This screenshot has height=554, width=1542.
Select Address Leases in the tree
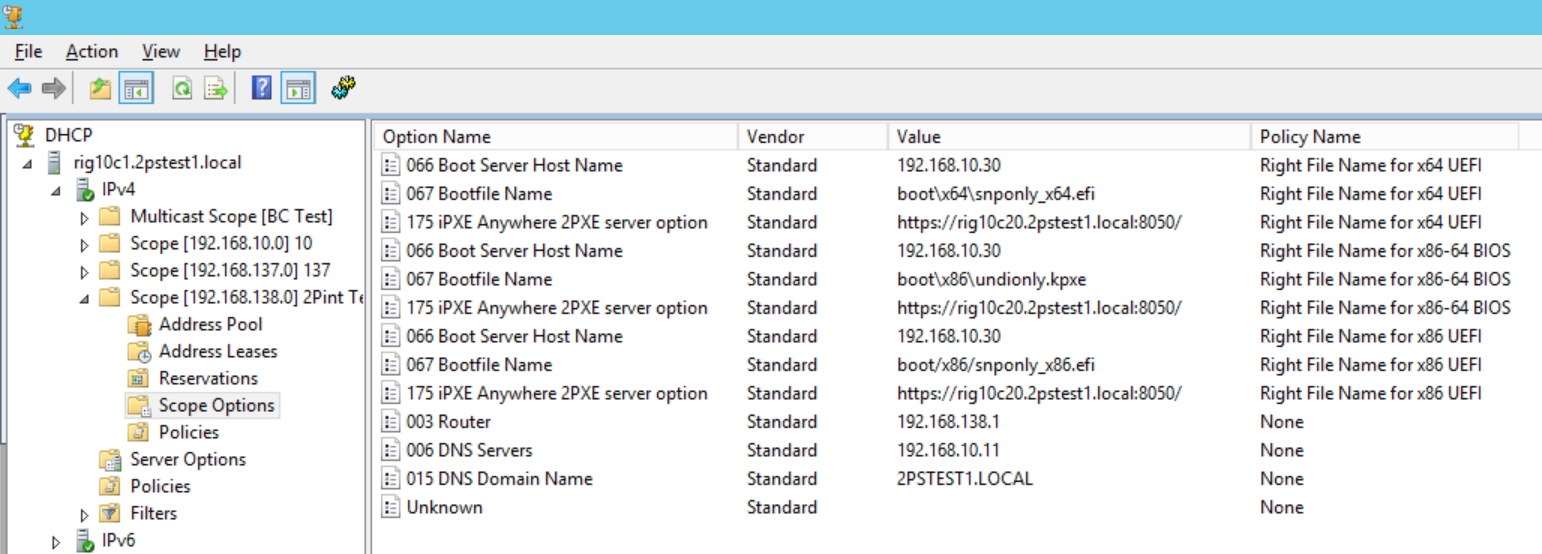pyautogui.click(x=217, y=351)
